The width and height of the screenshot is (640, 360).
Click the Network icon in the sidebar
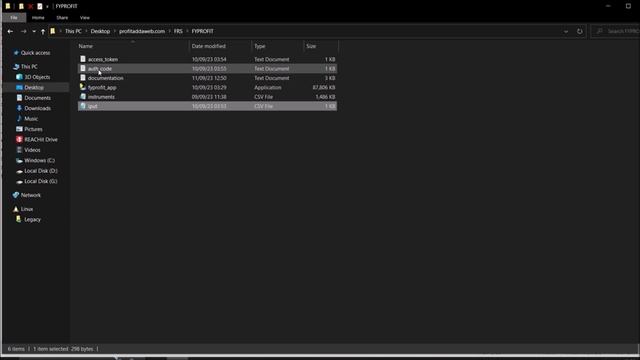16,195
